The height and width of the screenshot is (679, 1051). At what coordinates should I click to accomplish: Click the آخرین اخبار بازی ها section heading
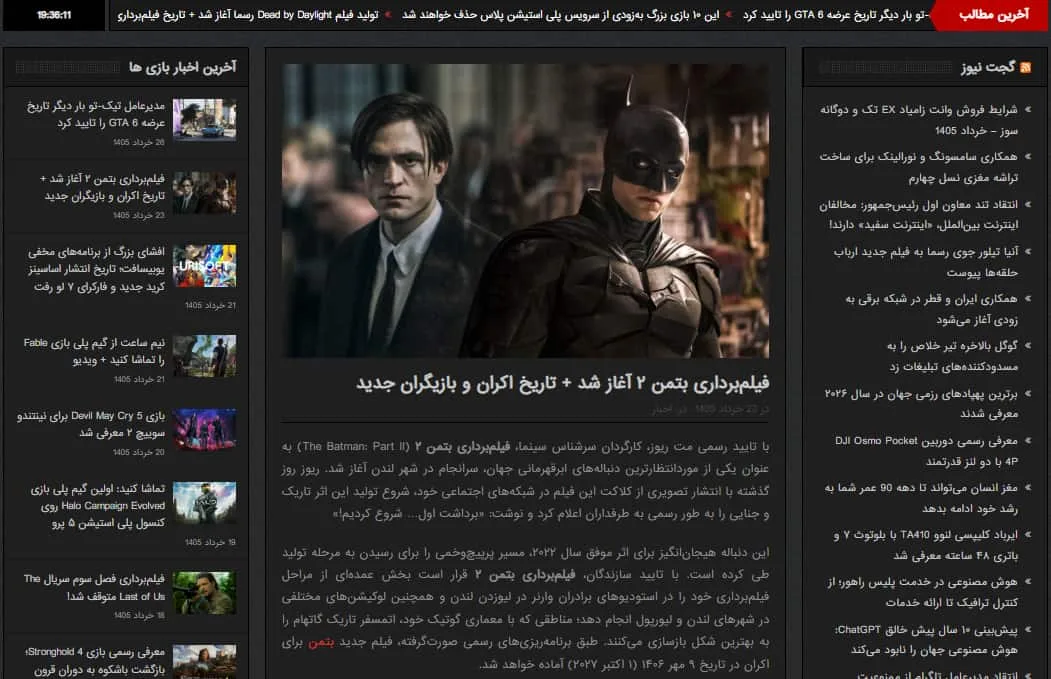click(182, 67)
